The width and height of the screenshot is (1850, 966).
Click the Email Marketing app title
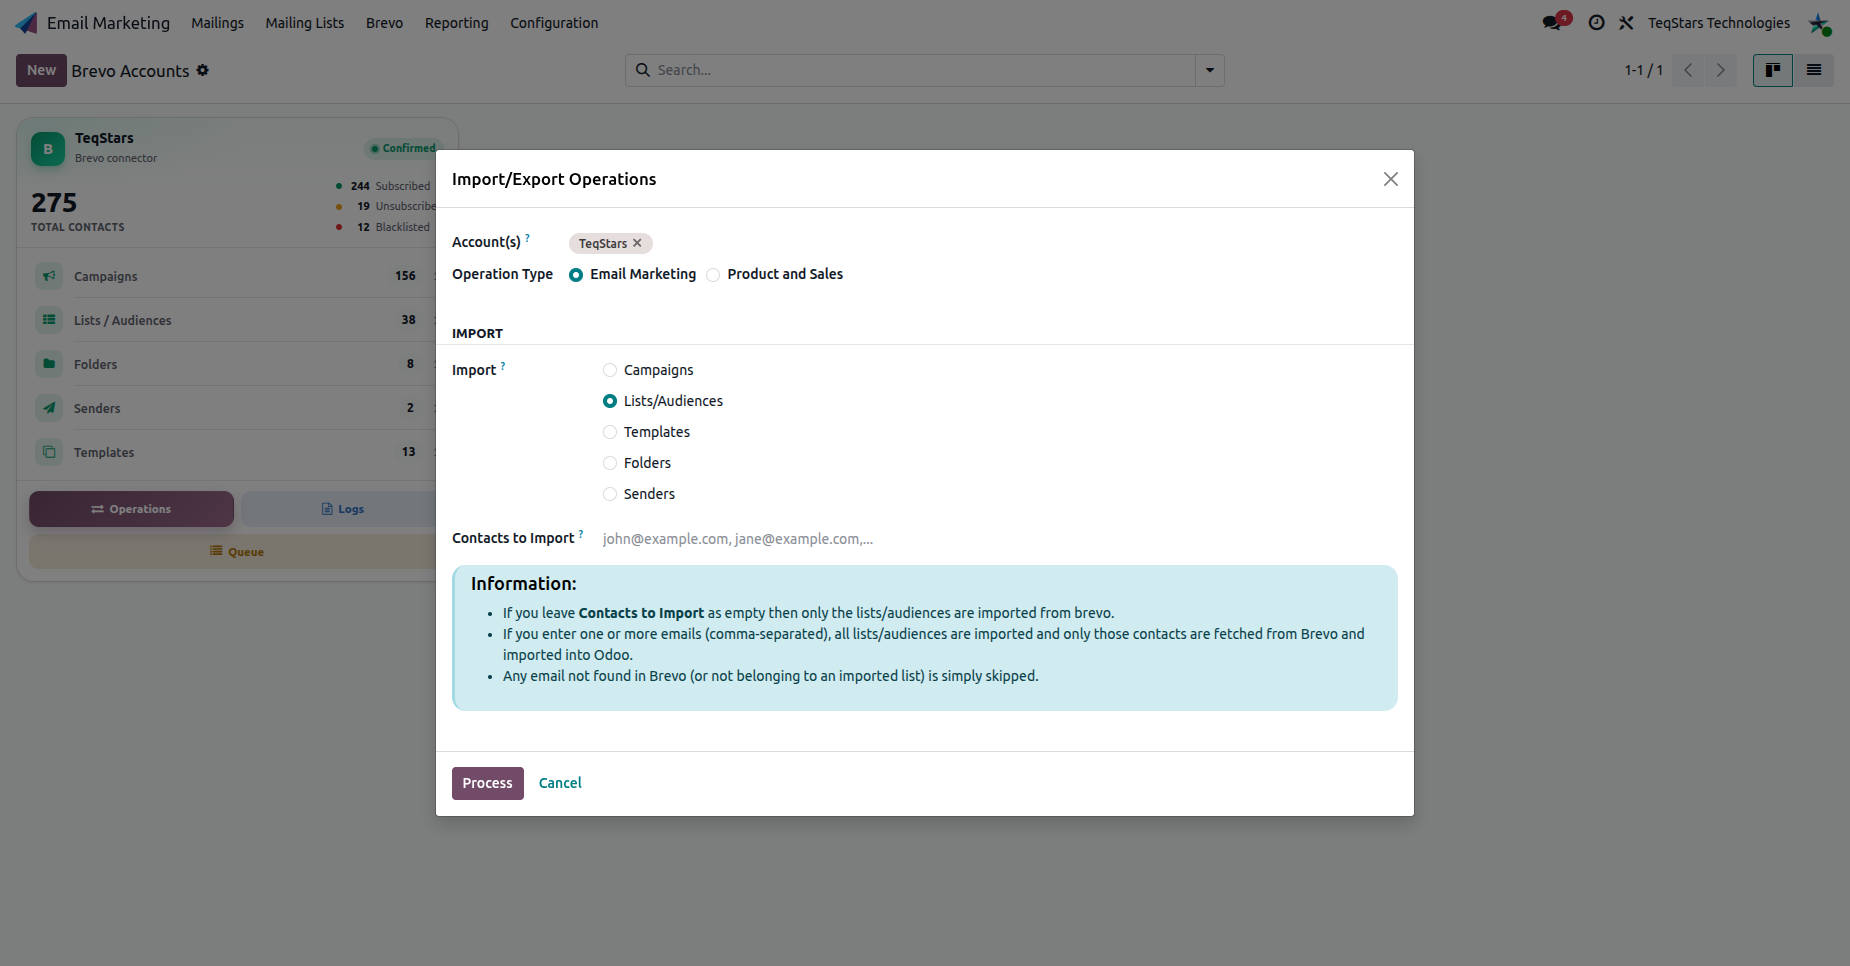108,23
